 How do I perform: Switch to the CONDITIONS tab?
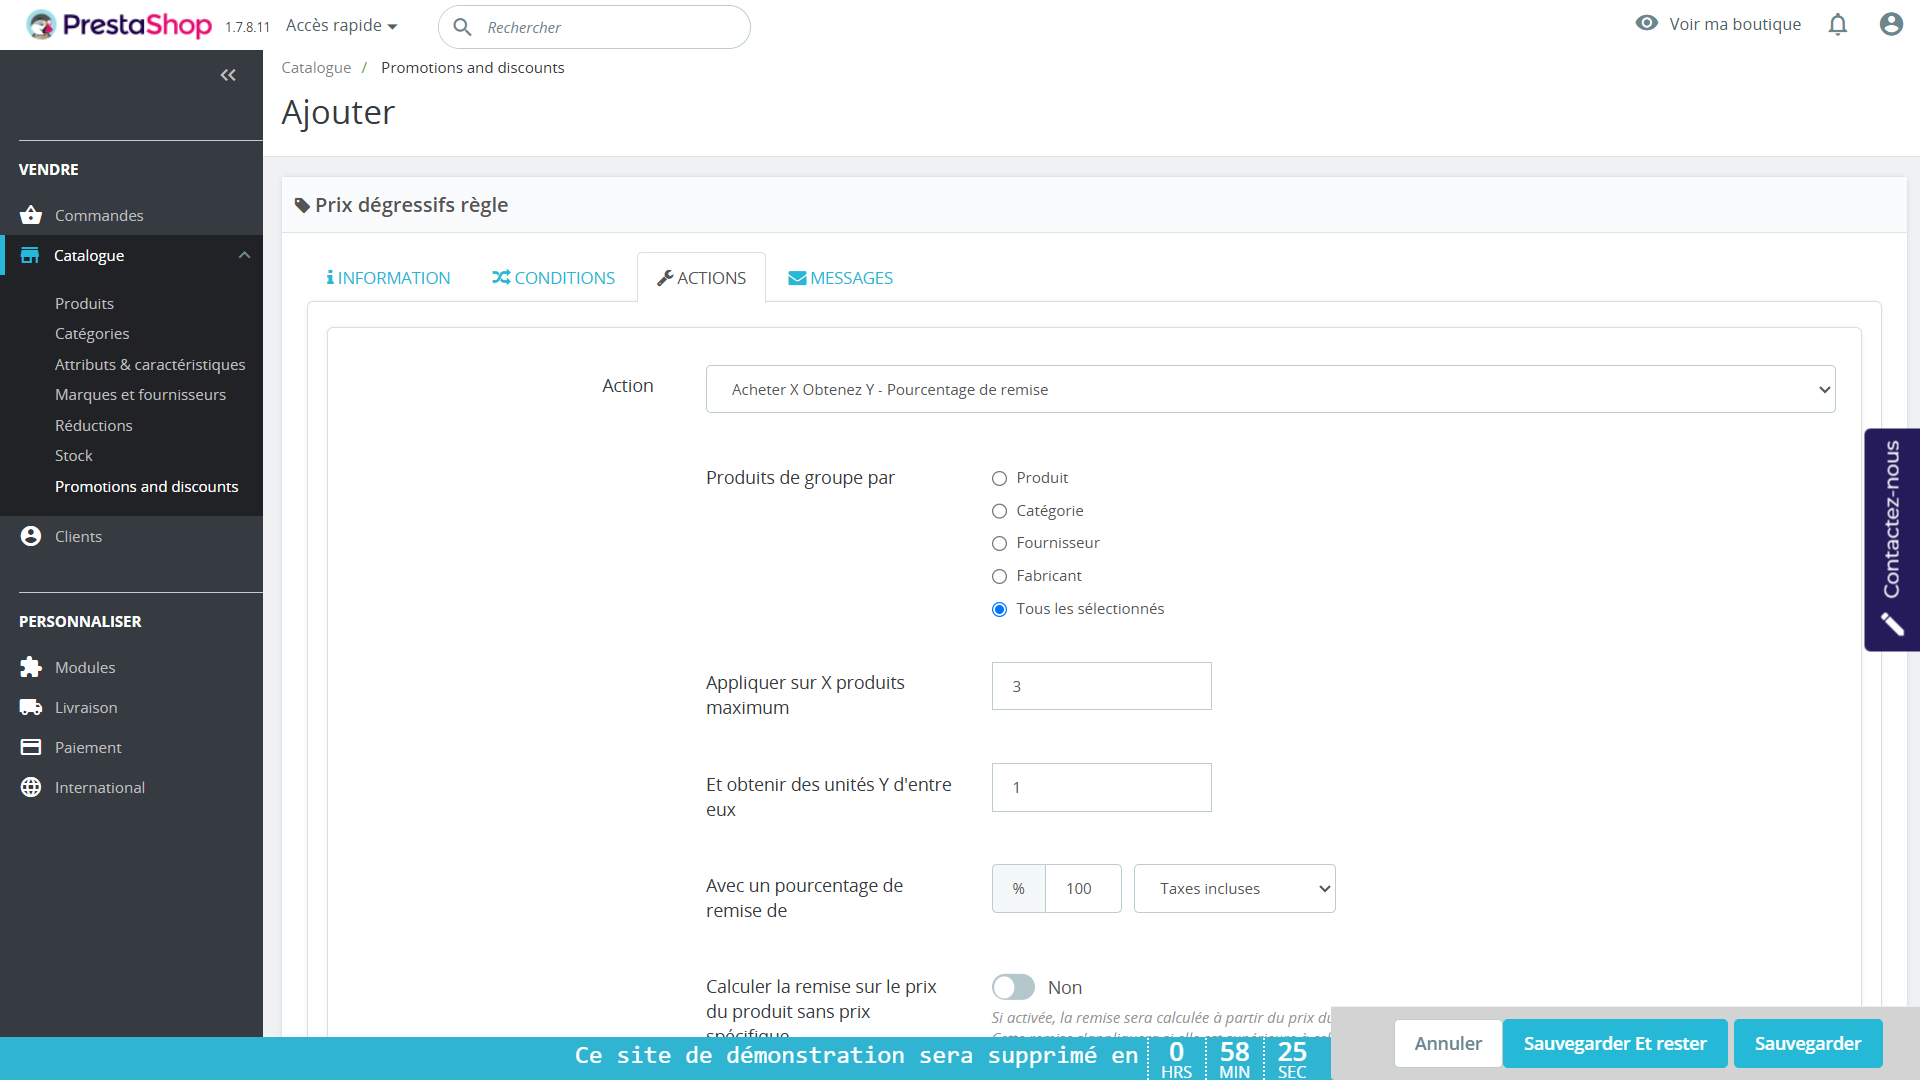(x=553, y=278)
